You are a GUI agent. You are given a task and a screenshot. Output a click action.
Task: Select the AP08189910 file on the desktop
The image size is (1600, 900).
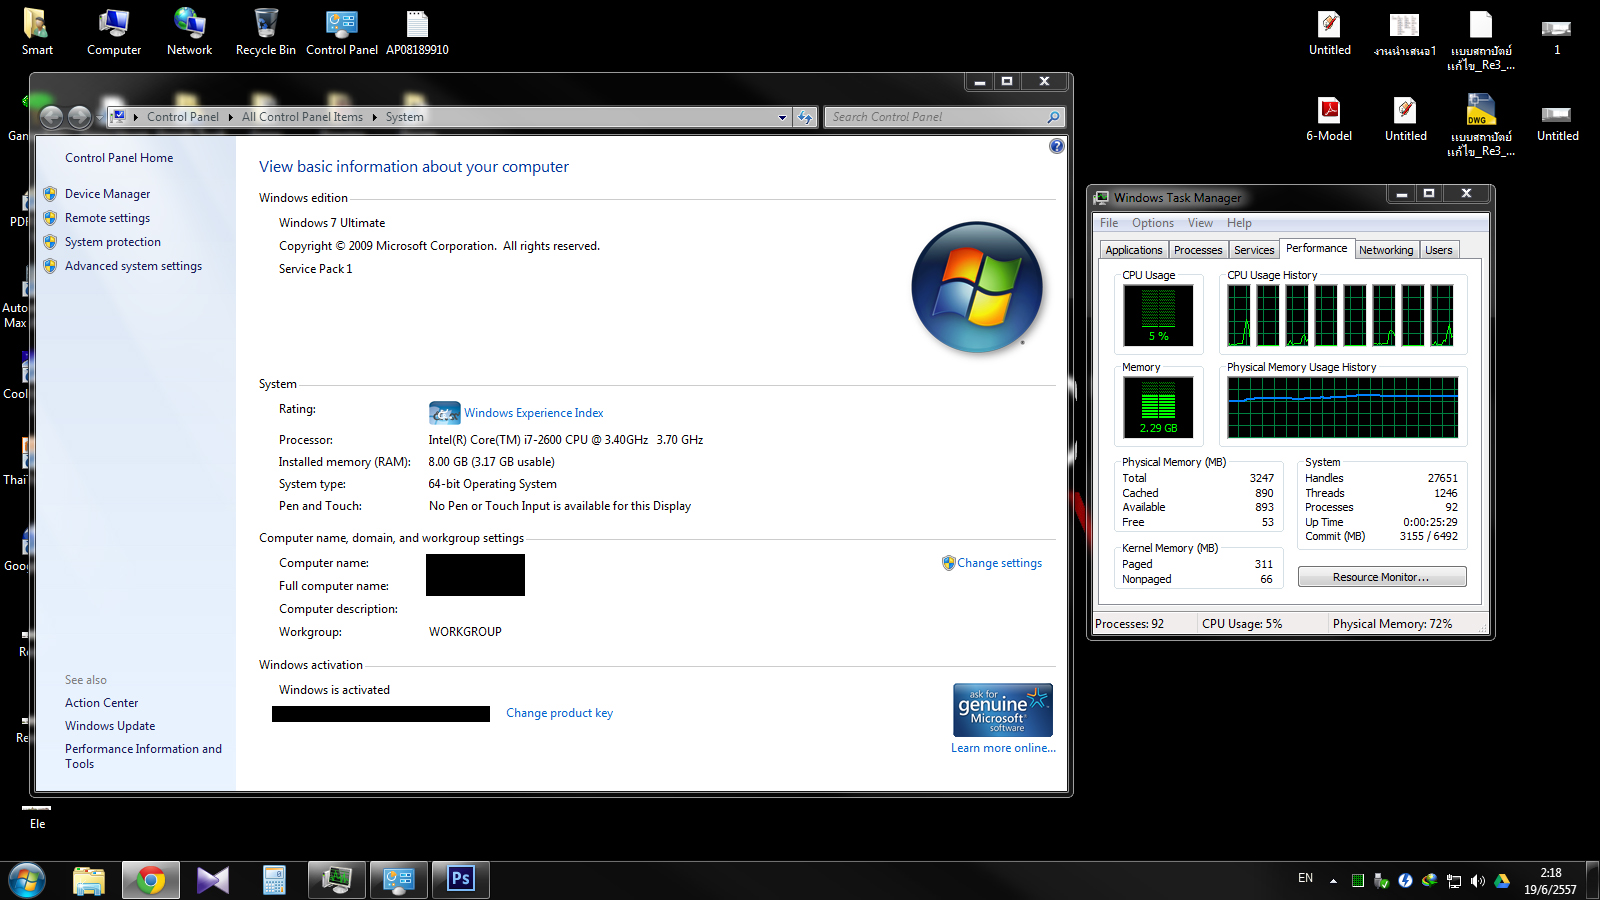[417, 31]
